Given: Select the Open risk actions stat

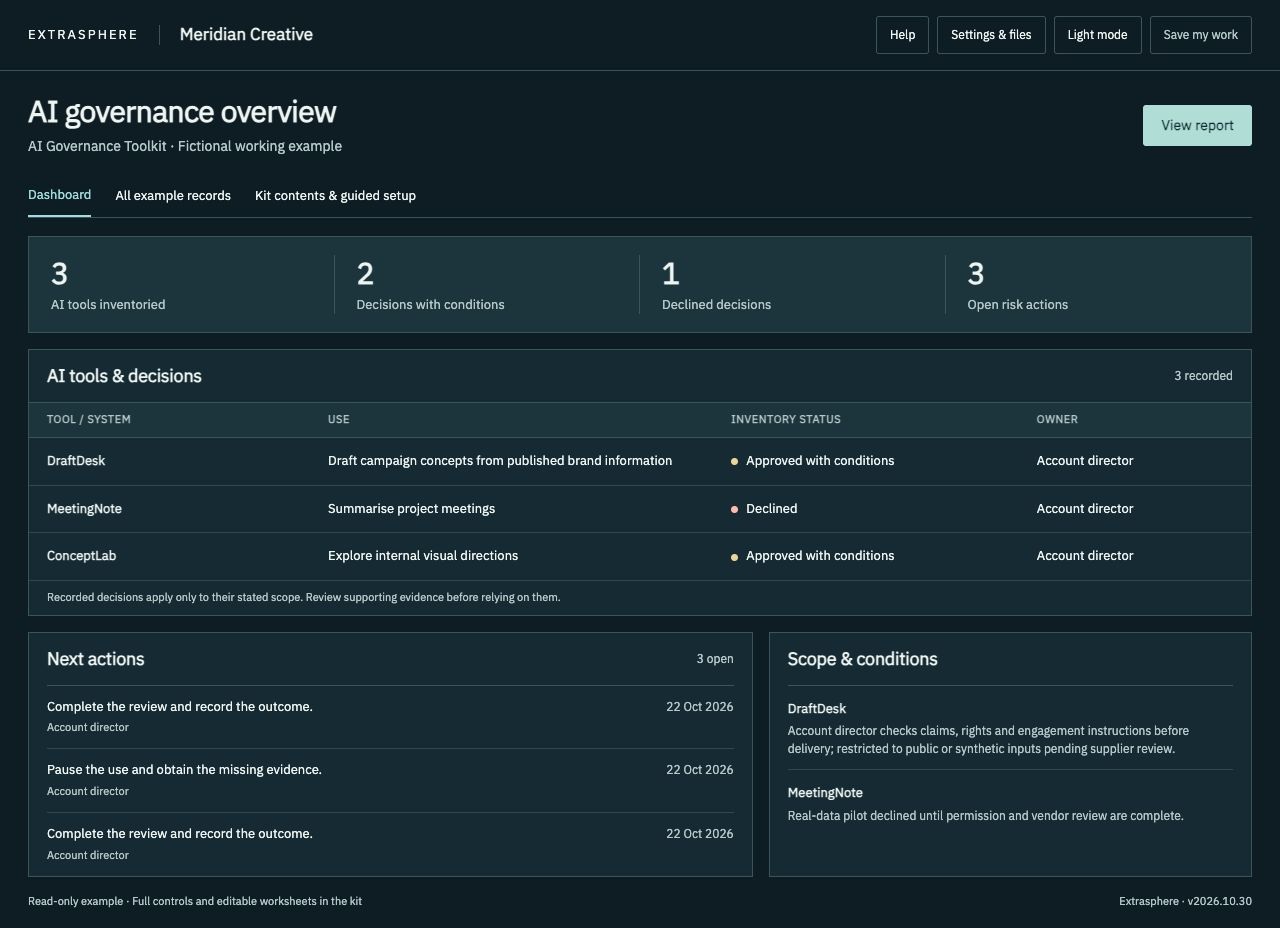Looking at the screenshot, I should (x=1098, y=285).
